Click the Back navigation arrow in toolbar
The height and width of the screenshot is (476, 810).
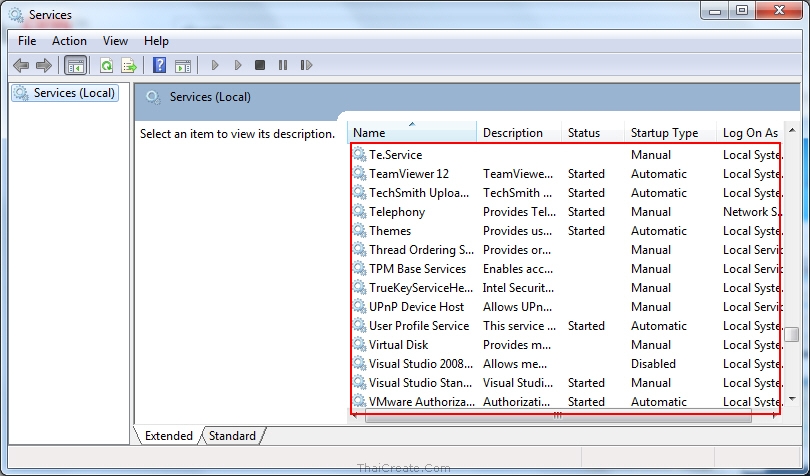[21, 66]
